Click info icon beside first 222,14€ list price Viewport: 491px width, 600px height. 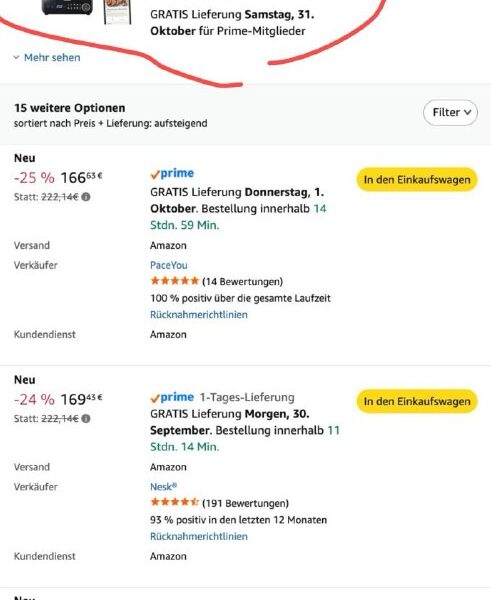point(86,197)
